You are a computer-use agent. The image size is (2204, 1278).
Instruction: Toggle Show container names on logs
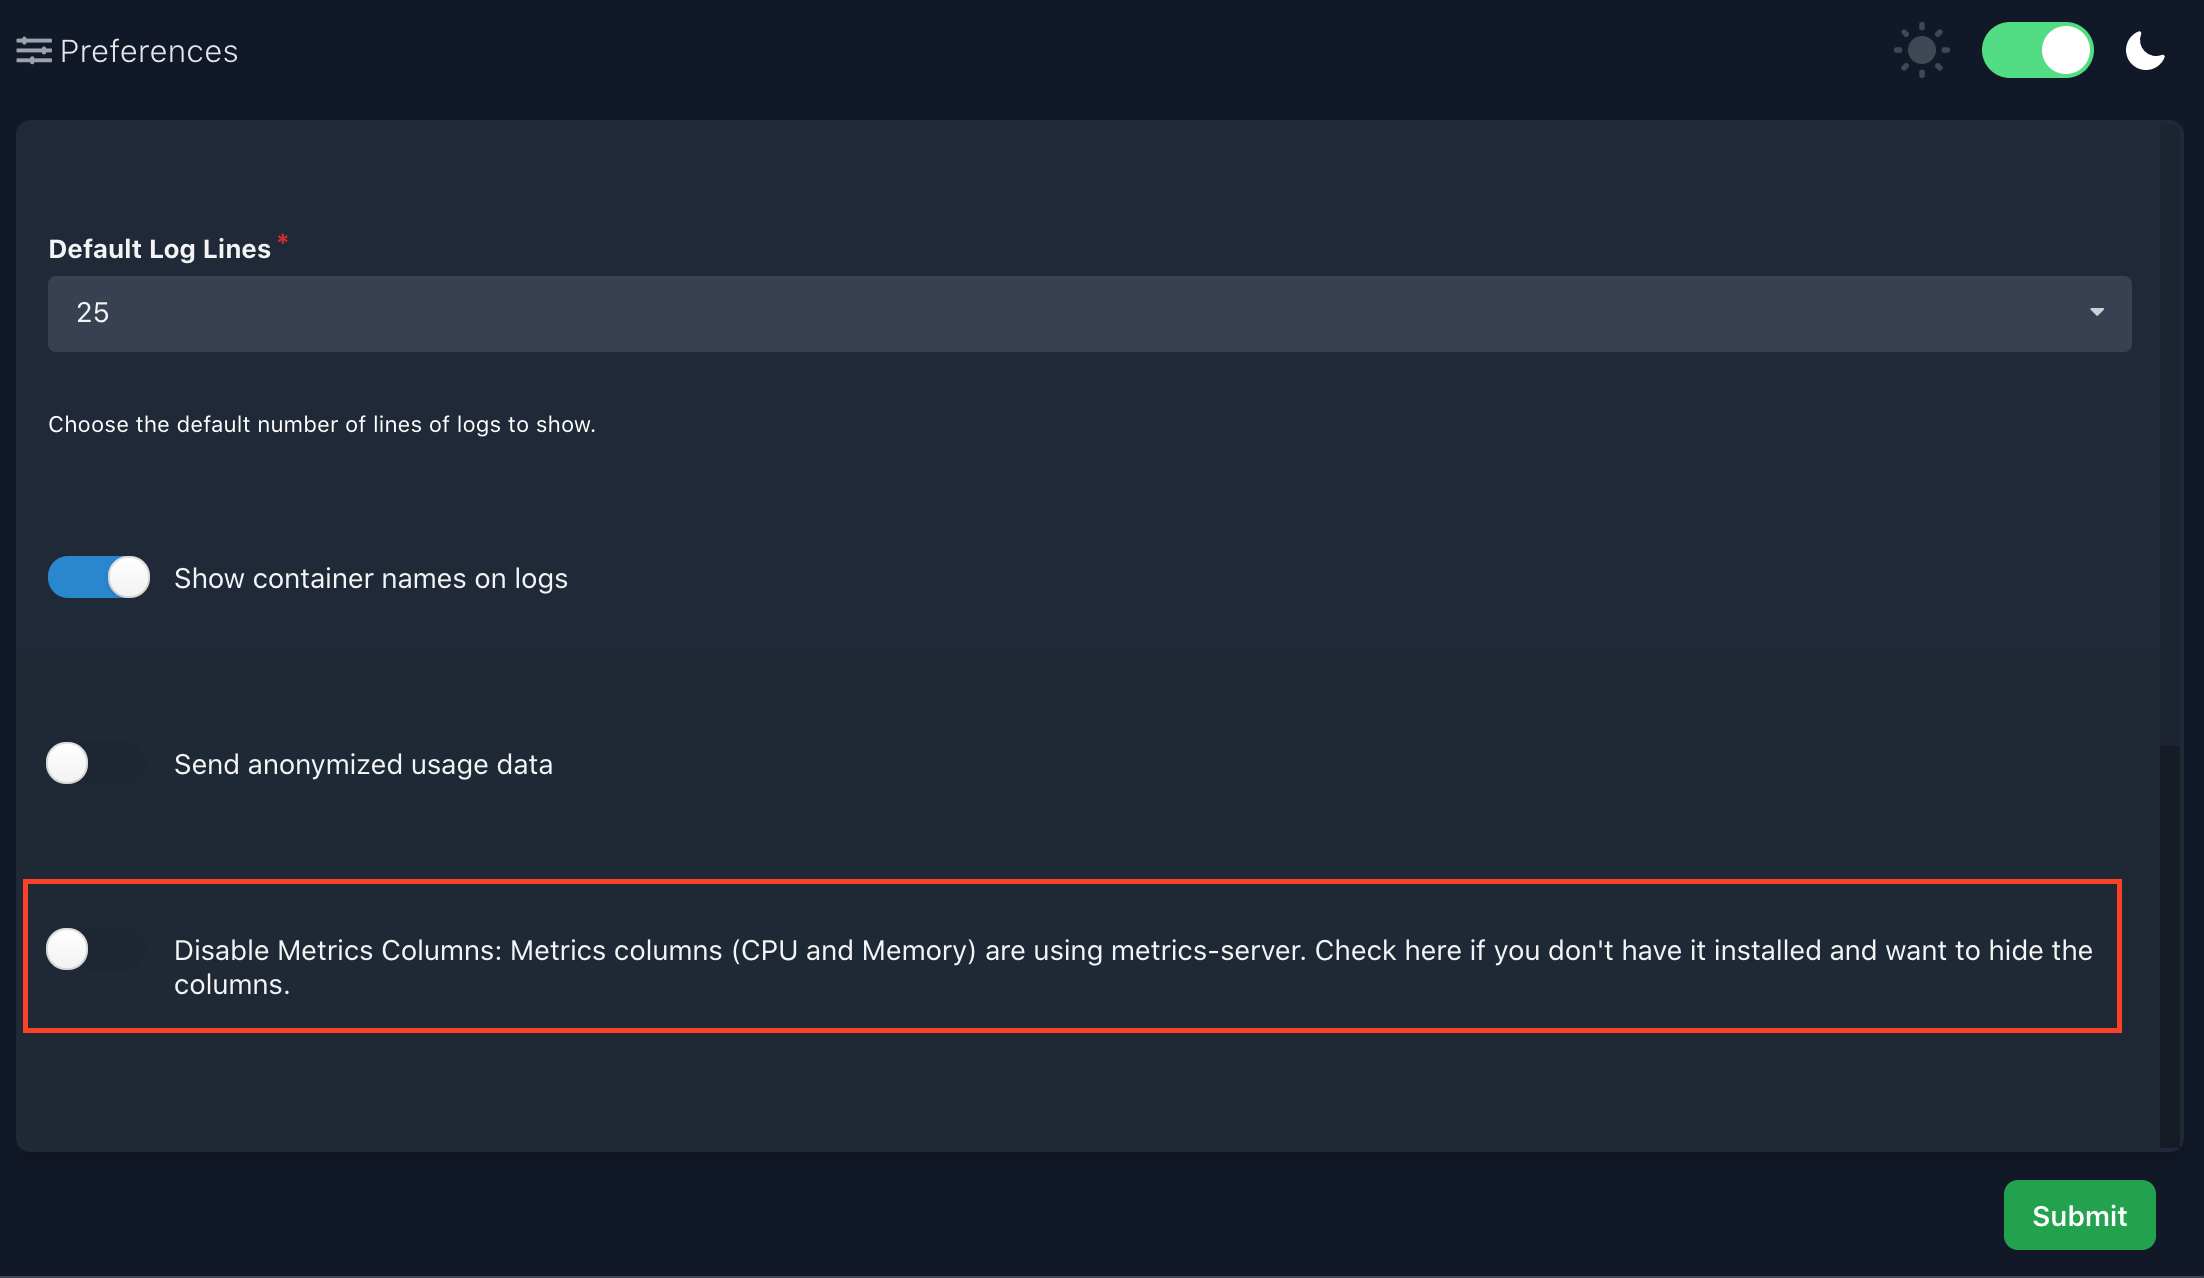pos(97,578)
